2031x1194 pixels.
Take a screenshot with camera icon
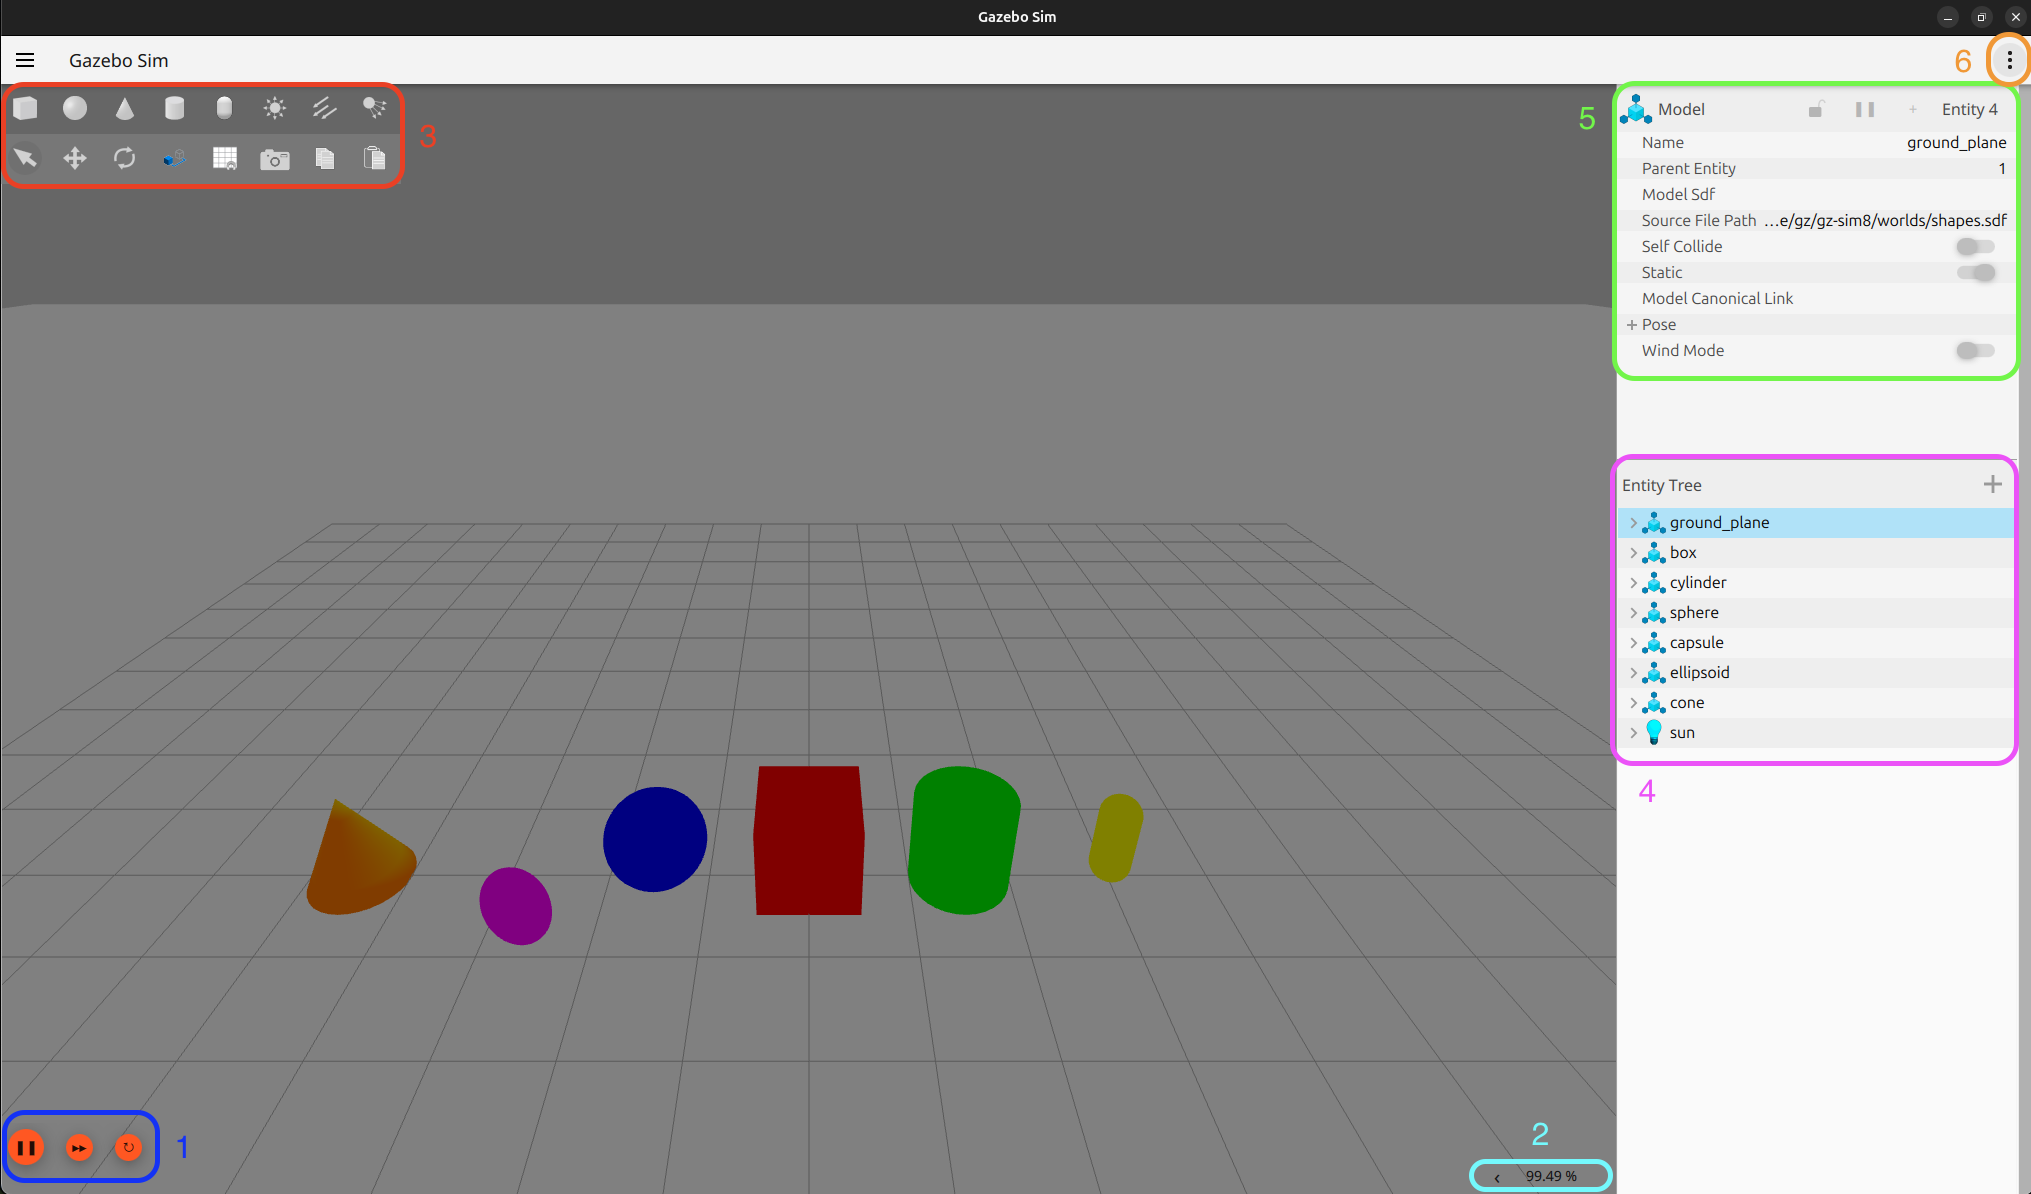pyautogui.click(x=274, y=159)
